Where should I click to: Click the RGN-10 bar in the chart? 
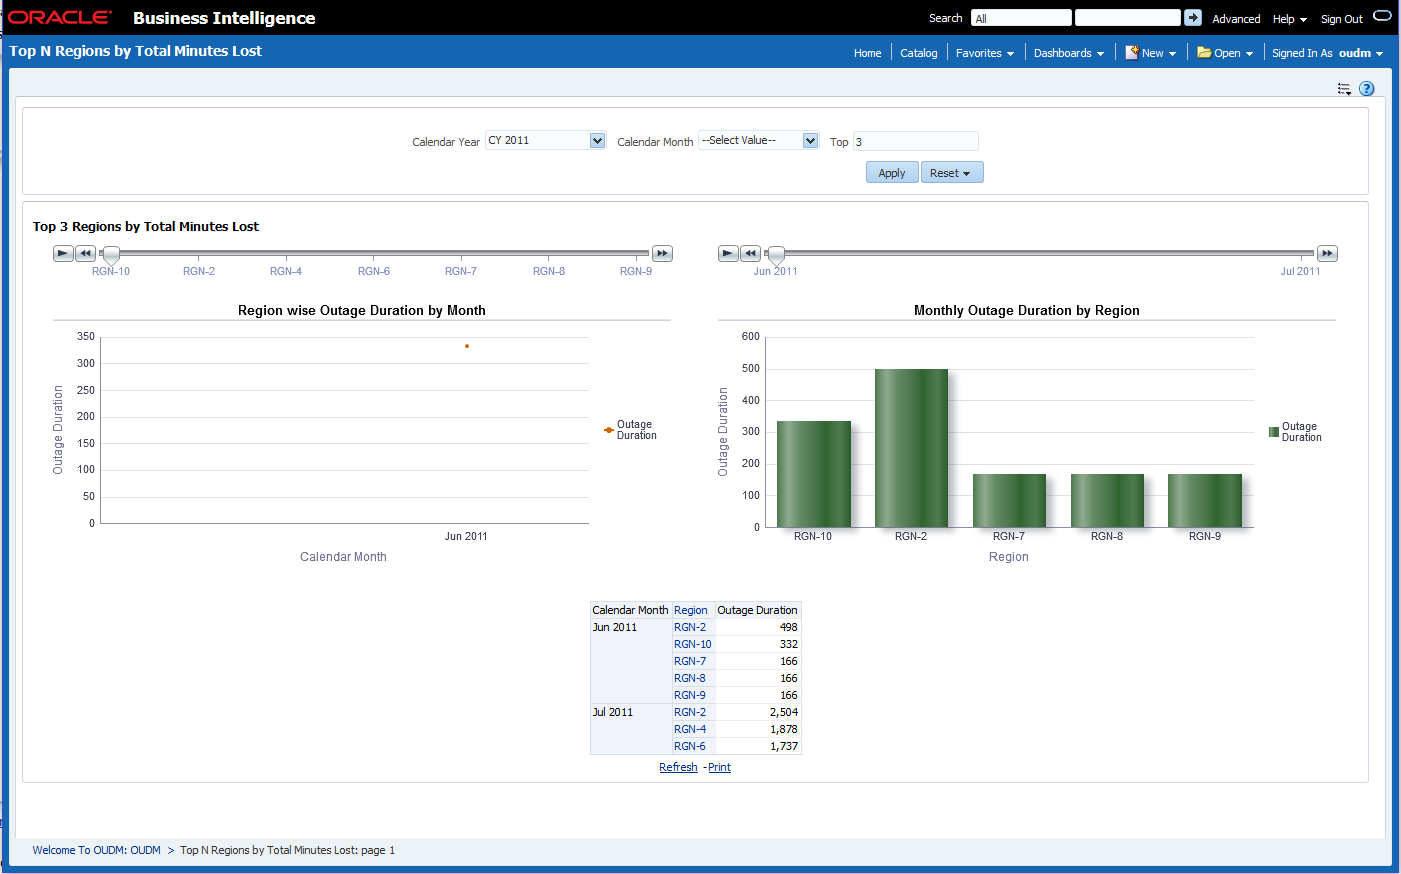(813, 474)
